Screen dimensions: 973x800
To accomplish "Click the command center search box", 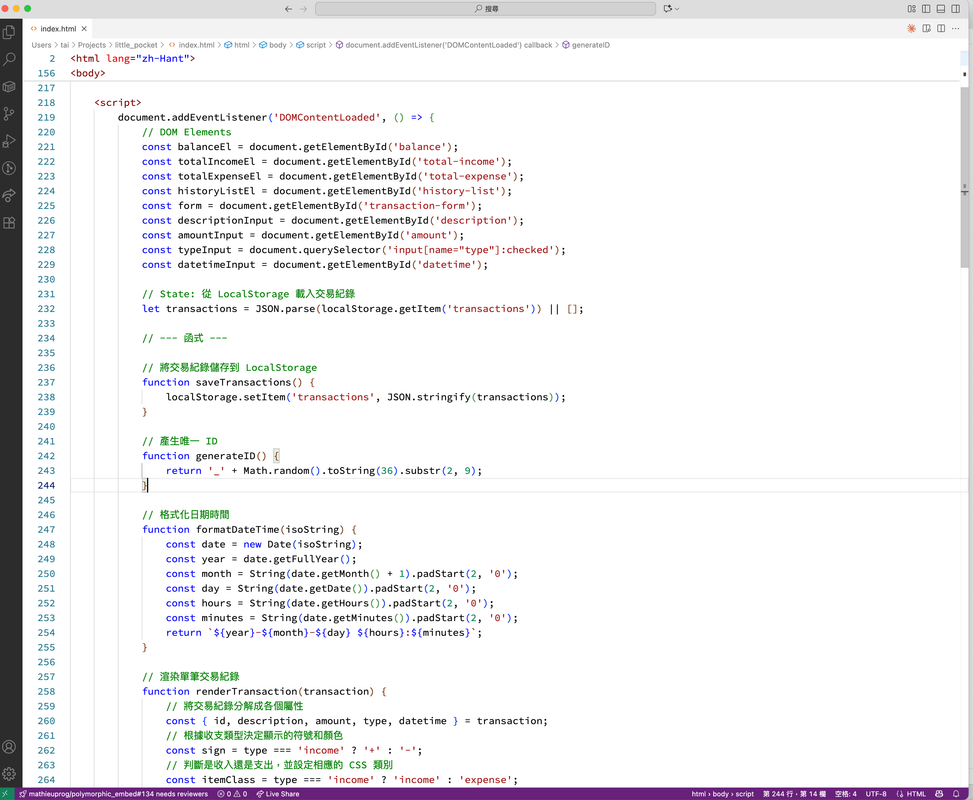I will coord(485,9).
